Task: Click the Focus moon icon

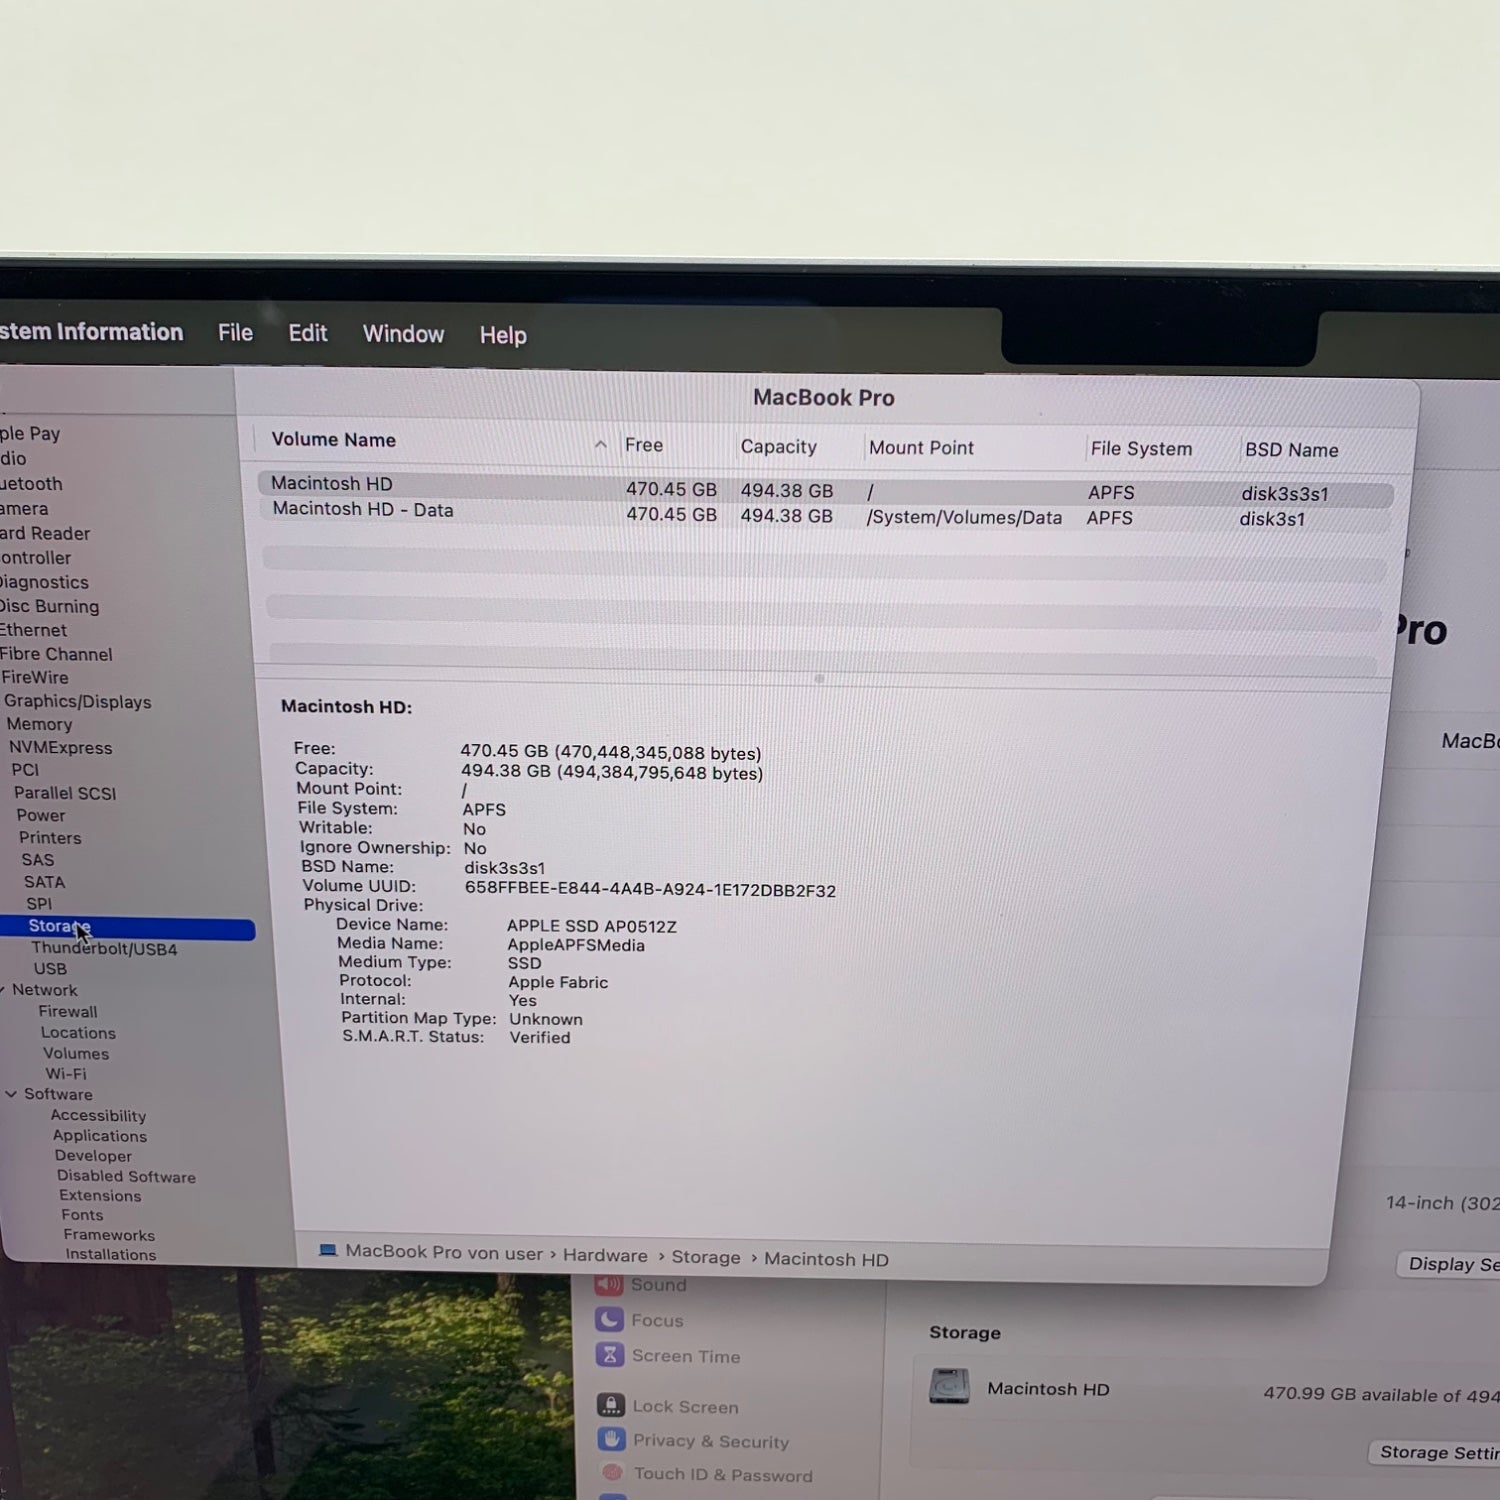Action: click(610, 1320)
